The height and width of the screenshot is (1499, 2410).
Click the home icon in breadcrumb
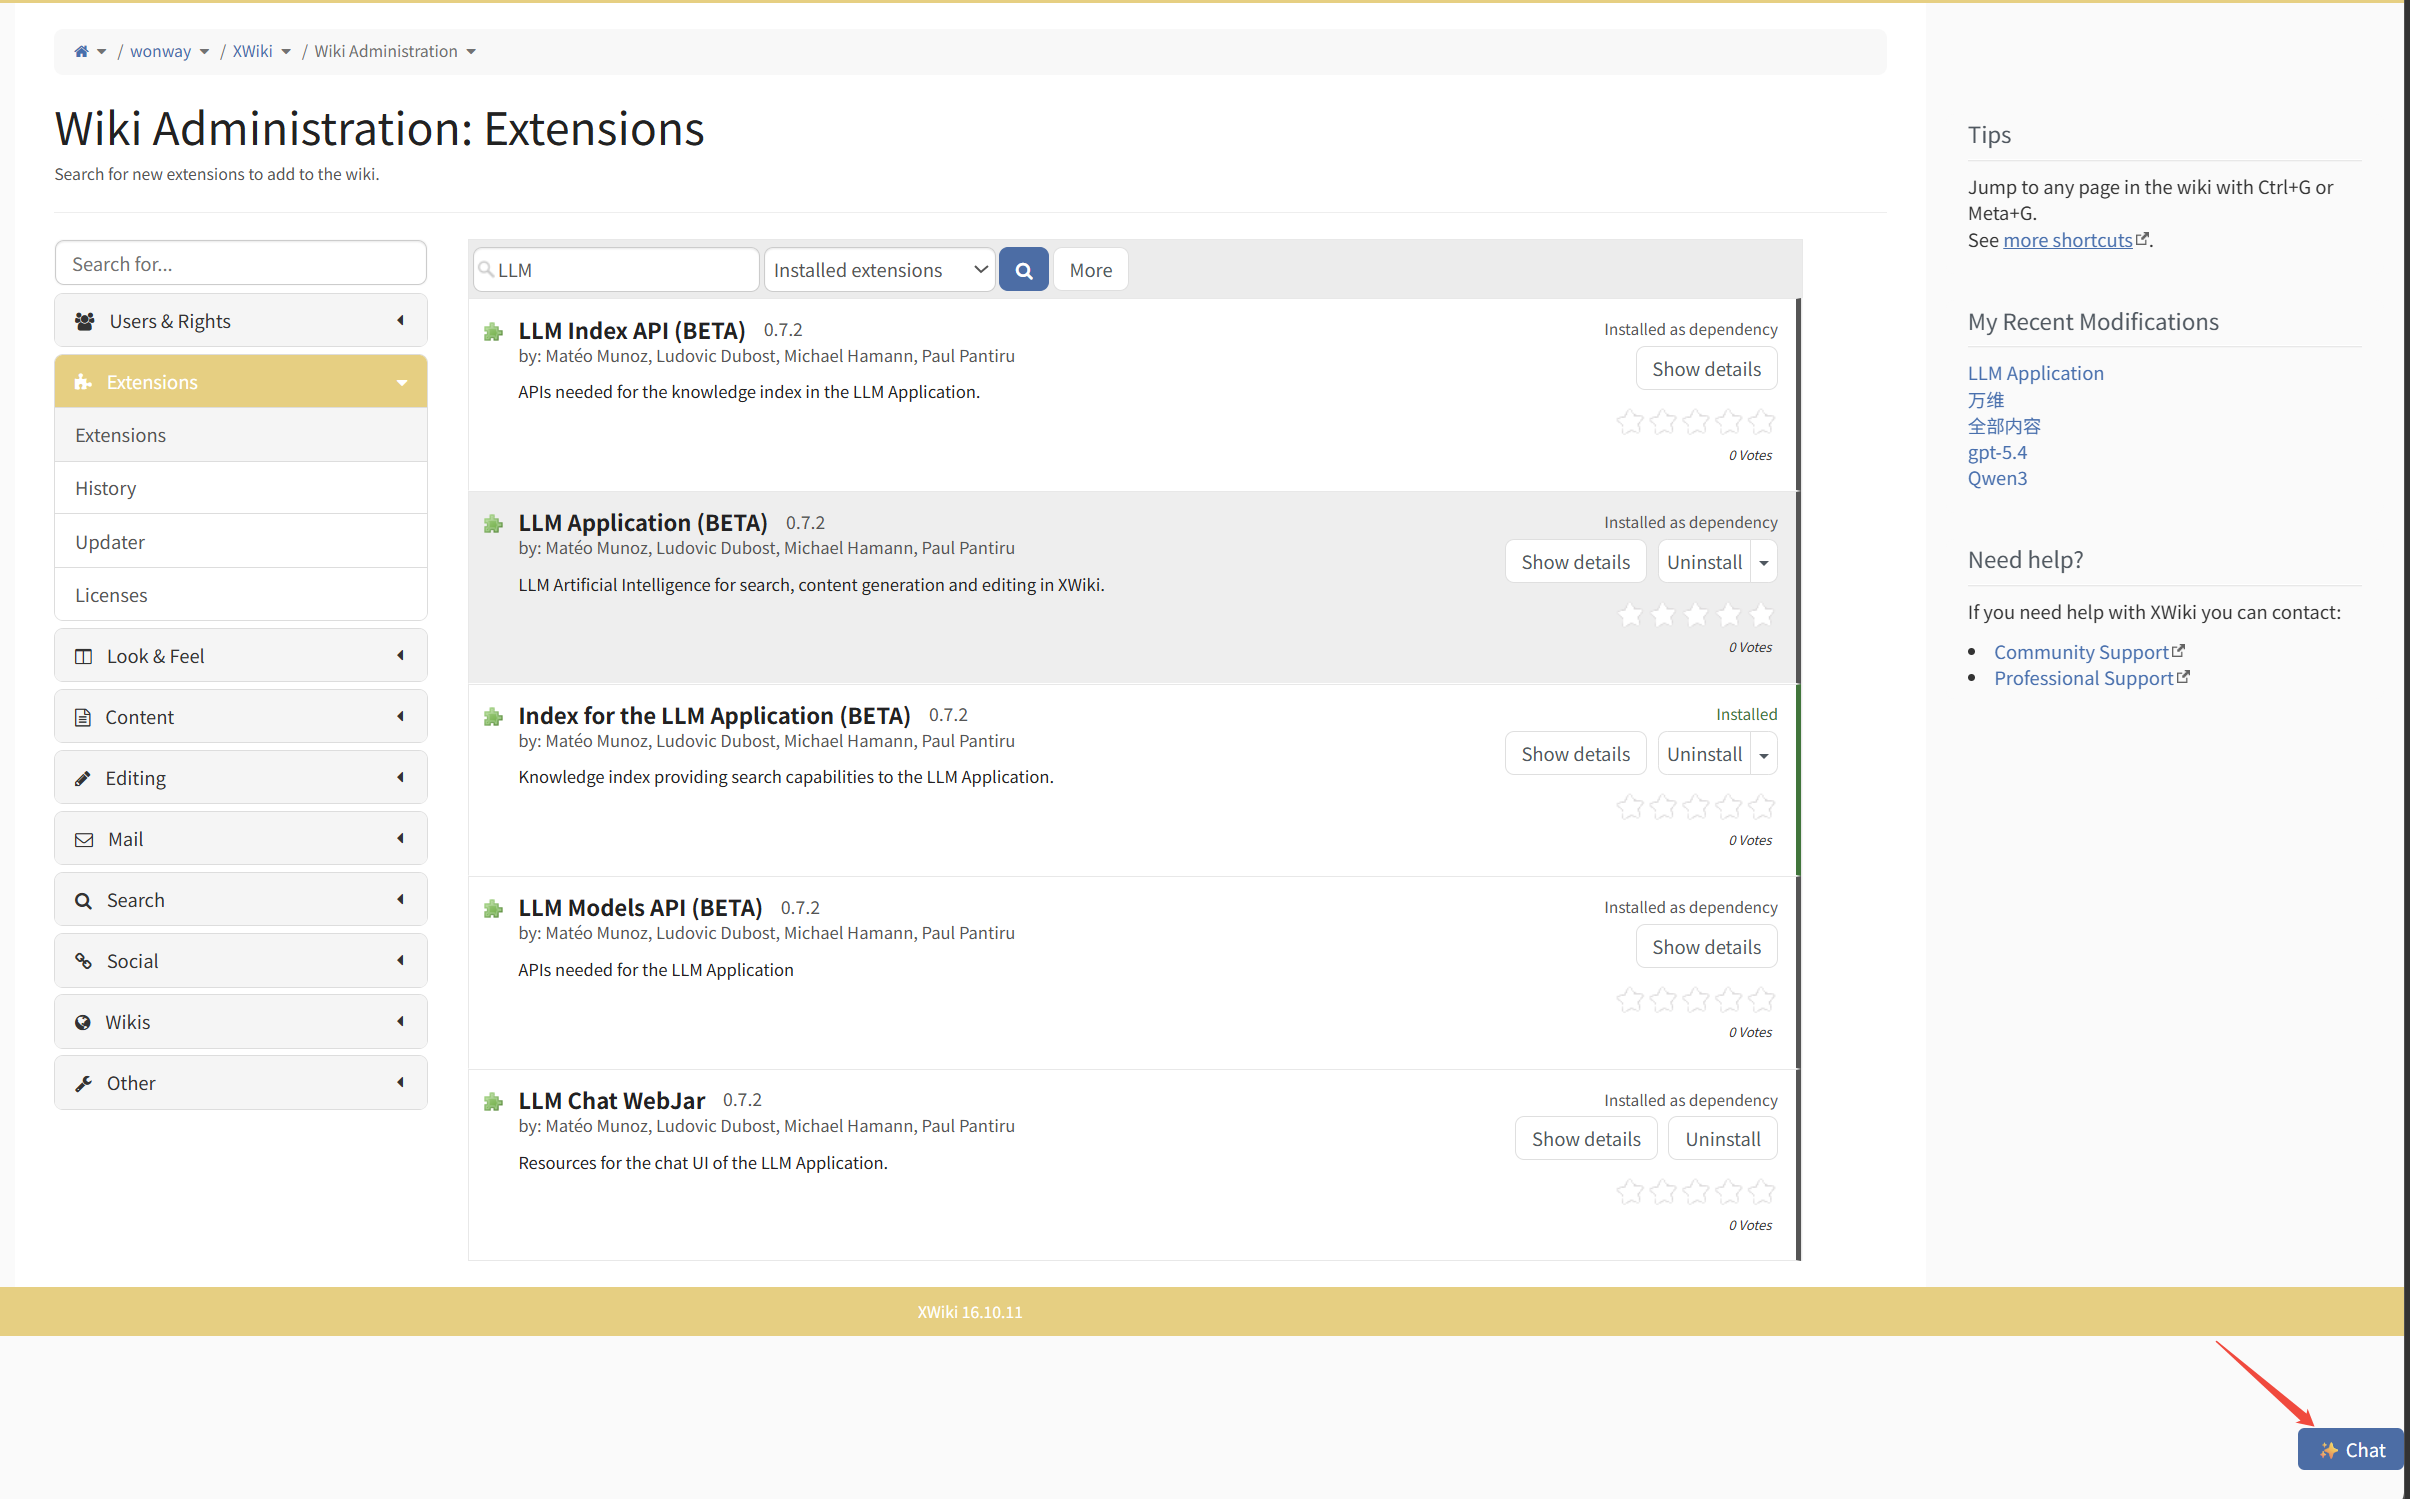[x=81, y=51]
